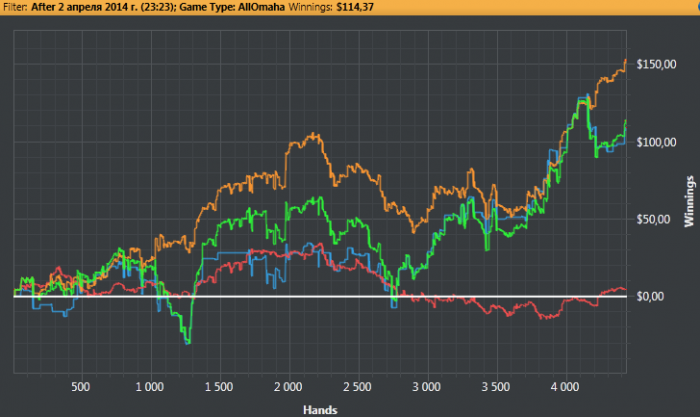The height and width of the screenshot is (417, 700).
Task: Click the green line's lowest dip near 1 250 hands
Action: pyautogui.click(x=188, y=342)
